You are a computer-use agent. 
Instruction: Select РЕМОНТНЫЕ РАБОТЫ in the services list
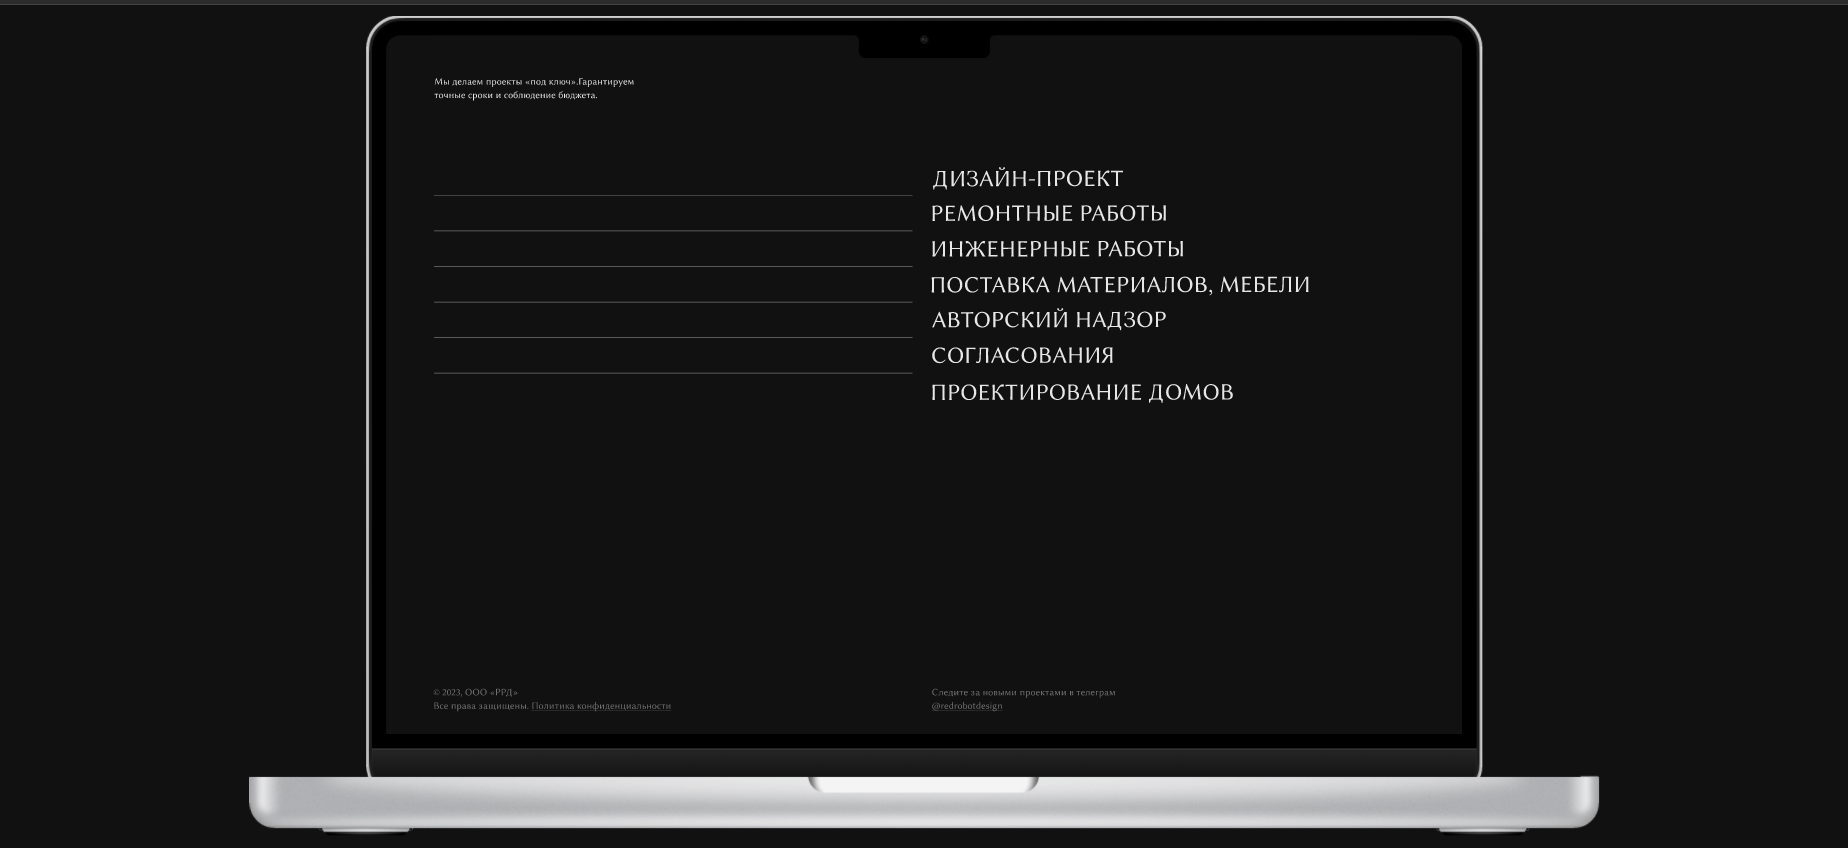[x=1048, y=214]
